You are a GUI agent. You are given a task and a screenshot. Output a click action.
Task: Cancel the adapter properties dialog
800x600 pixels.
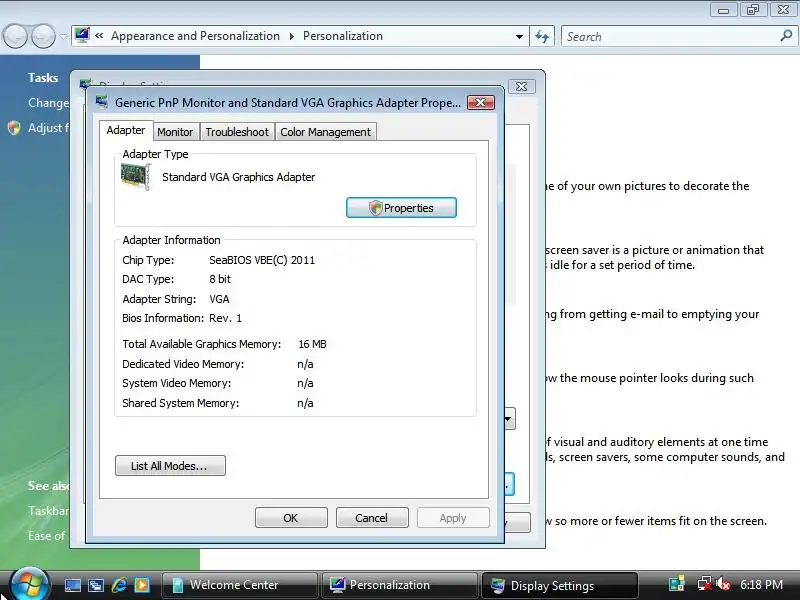pos(372,518)
